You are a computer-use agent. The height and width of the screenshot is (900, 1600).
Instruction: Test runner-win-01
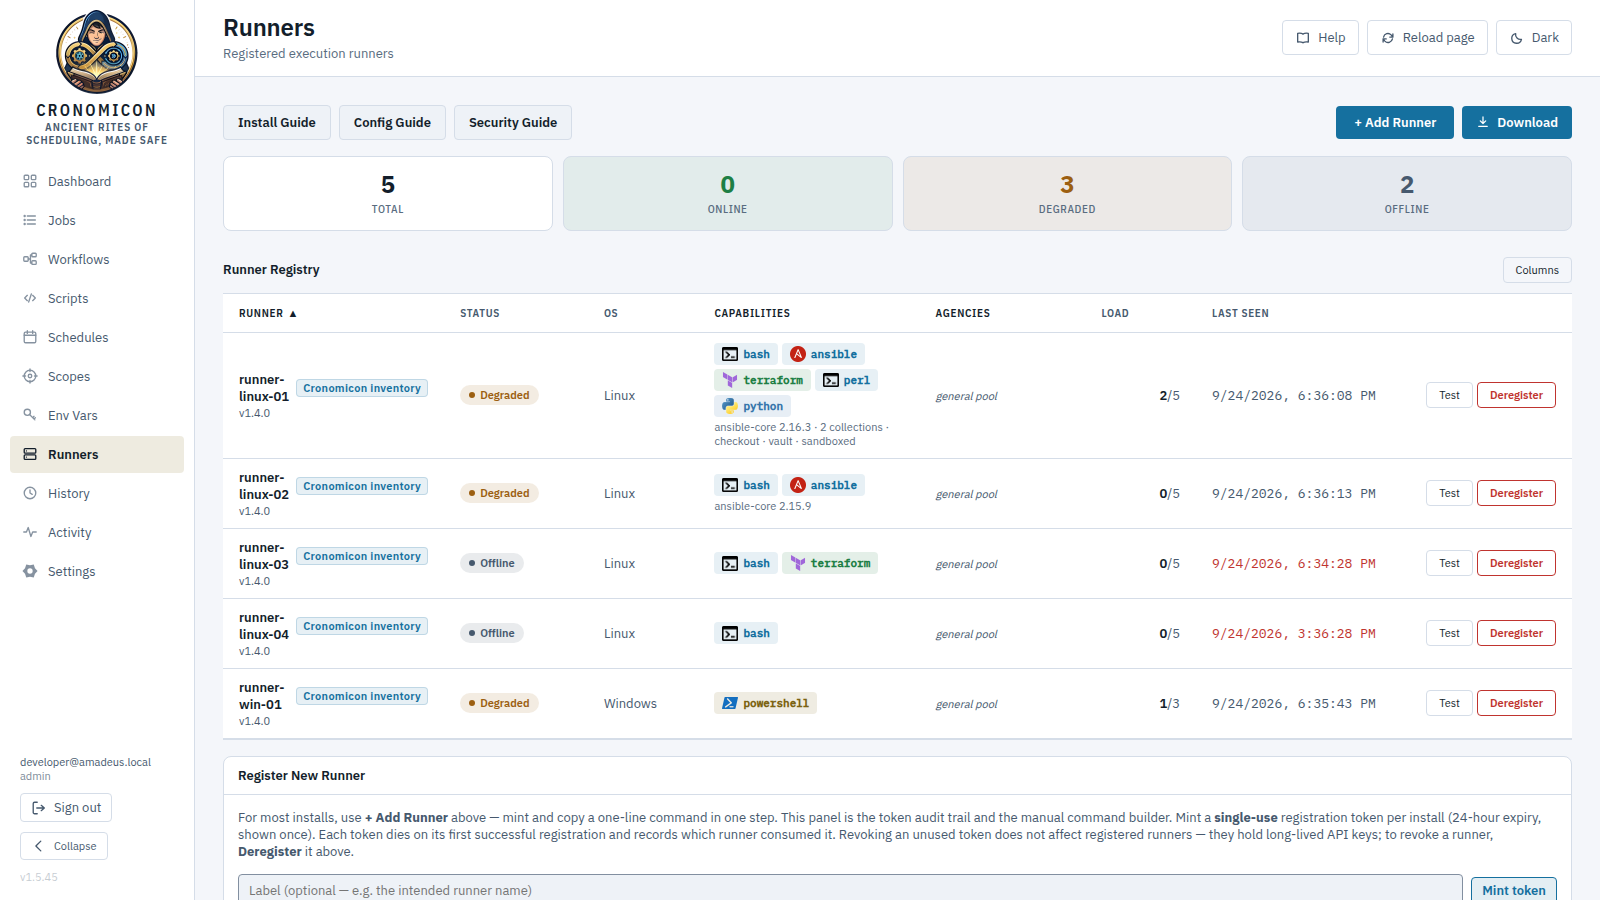1449,703
